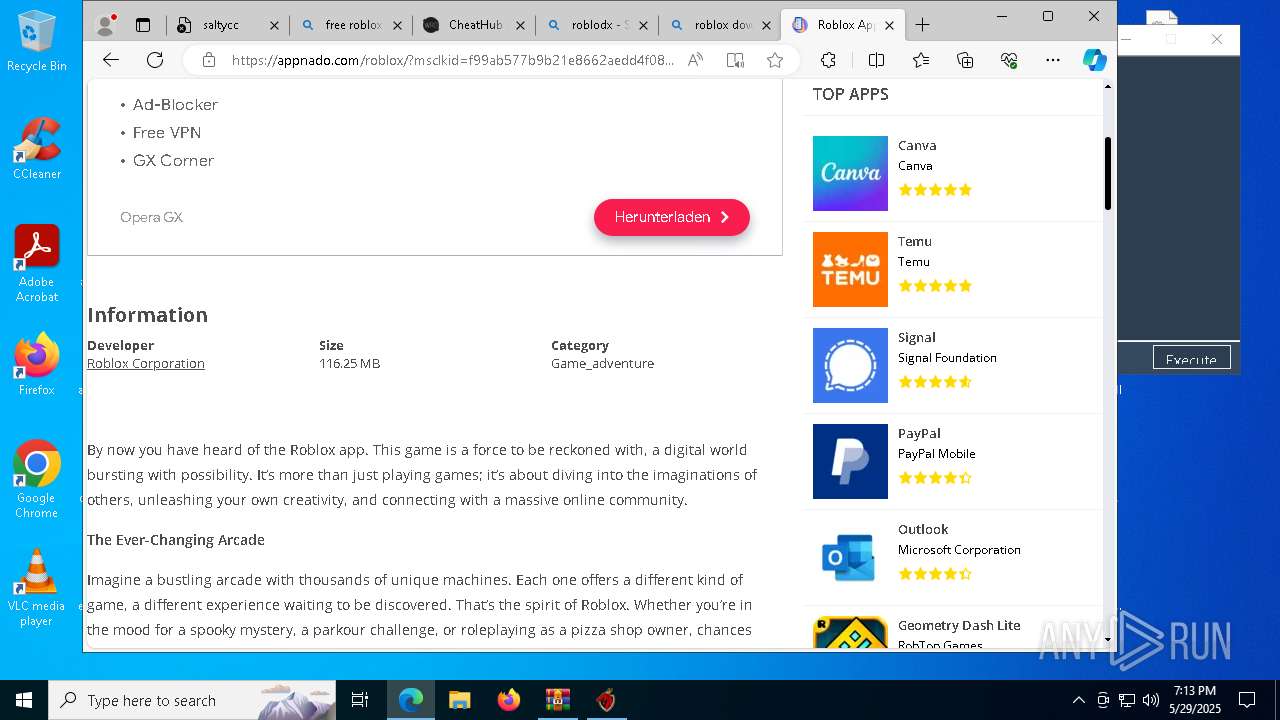Open the Signal app icon

(x=850, y=365)
